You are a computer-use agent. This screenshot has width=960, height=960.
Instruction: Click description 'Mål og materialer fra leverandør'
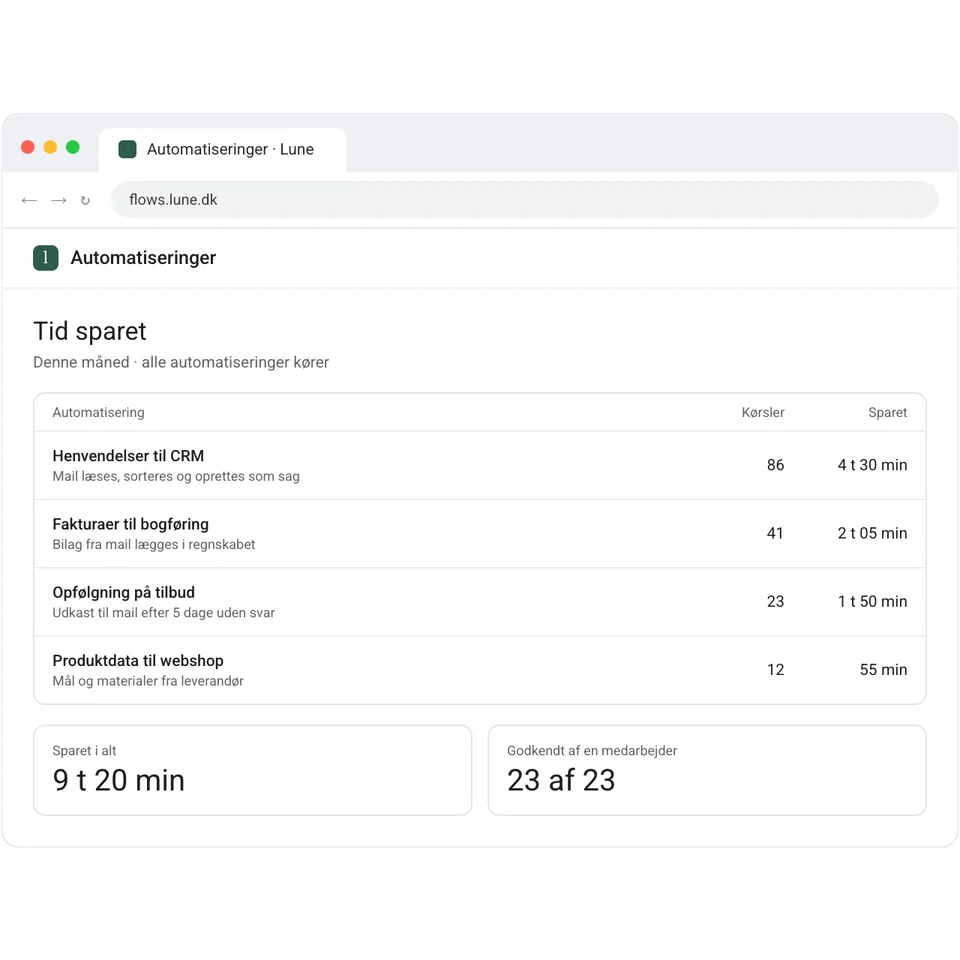[x=148, y=681]
